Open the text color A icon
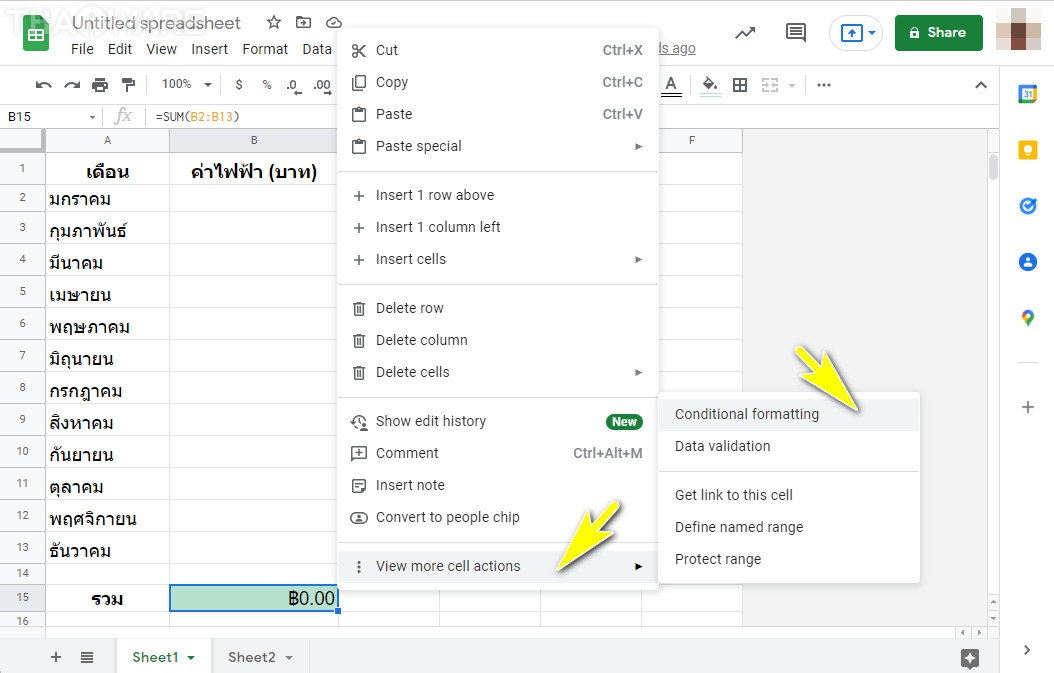Image resolution: width=1054 pixels, height=673 pixels. tap(671, 85)
